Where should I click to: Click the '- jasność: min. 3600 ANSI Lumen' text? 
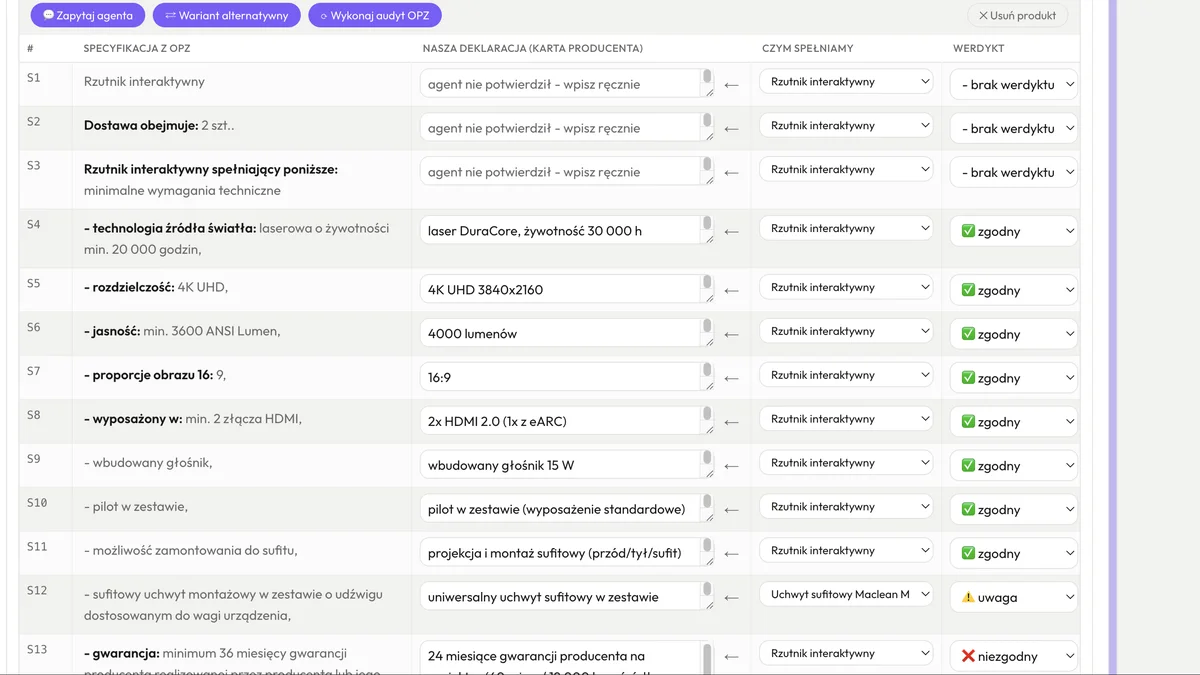(182, 331)
